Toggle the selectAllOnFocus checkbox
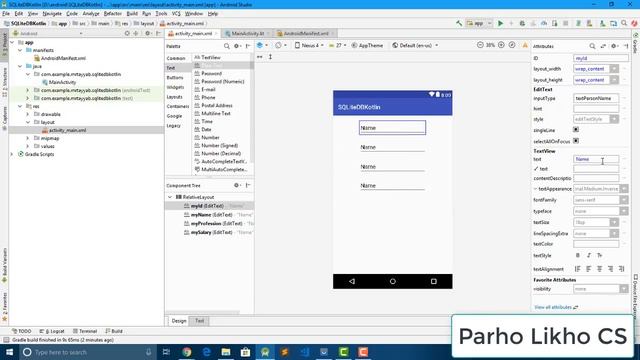This screenshot has height=360, width=640. click(x=576, y=141)
